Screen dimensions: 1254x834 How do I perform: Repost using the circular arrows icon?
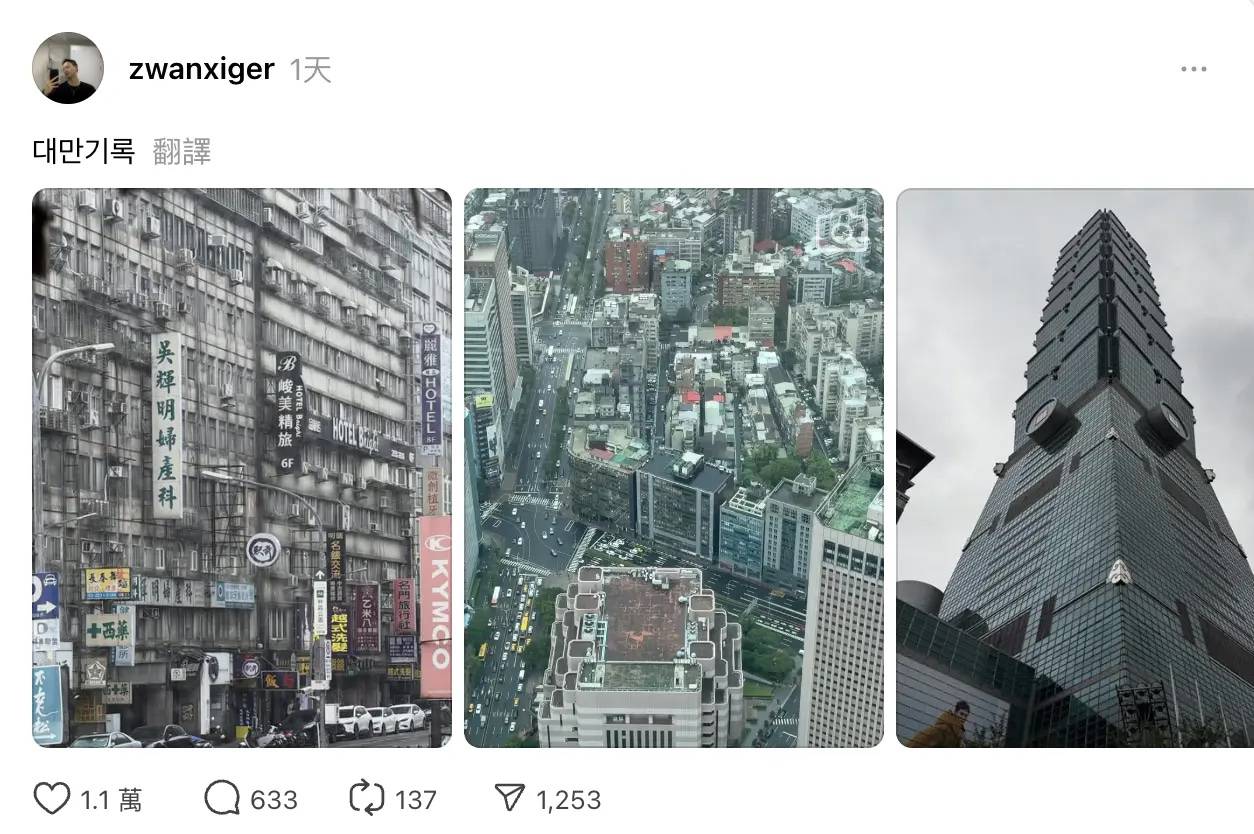[x=366, y=799]
